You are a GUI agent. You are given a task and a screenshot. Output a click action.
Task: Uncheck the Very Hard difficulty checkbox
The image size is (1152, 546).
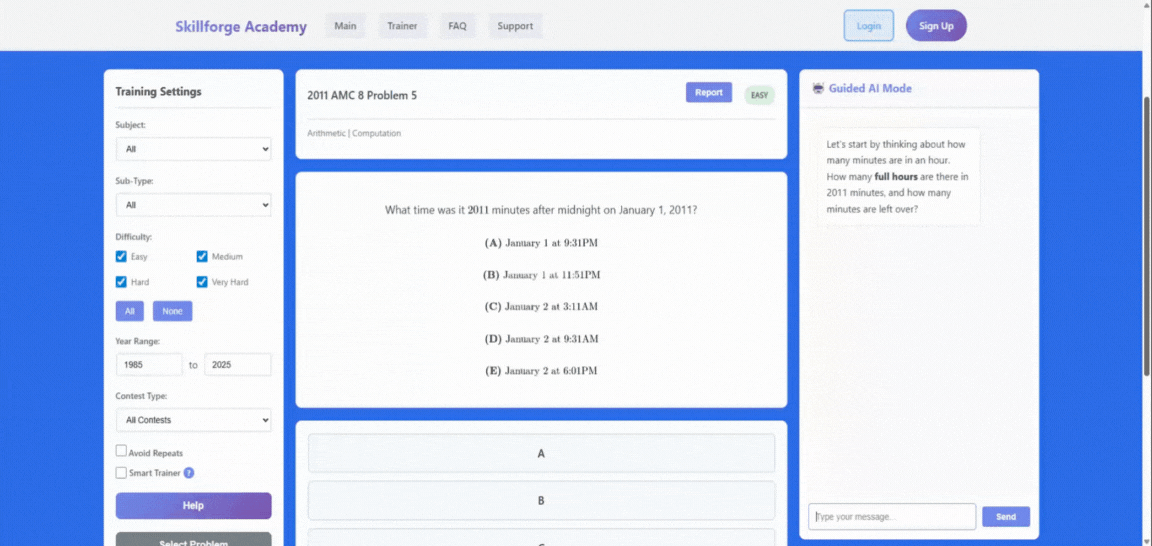(x=202, y=281)
